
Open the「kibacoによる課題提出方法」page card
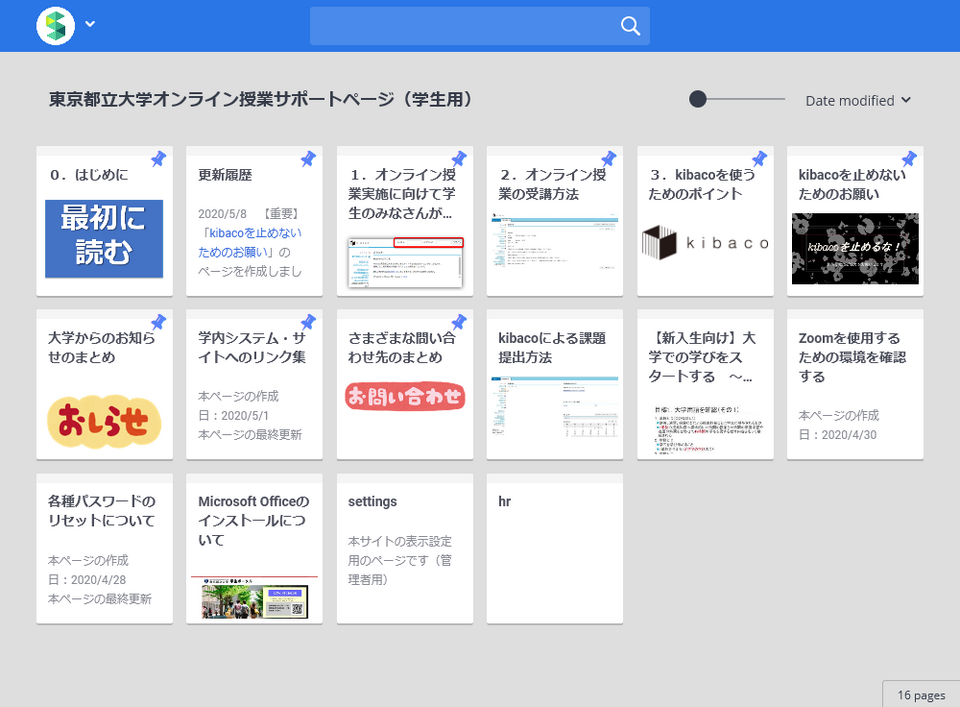pos(554,385)
